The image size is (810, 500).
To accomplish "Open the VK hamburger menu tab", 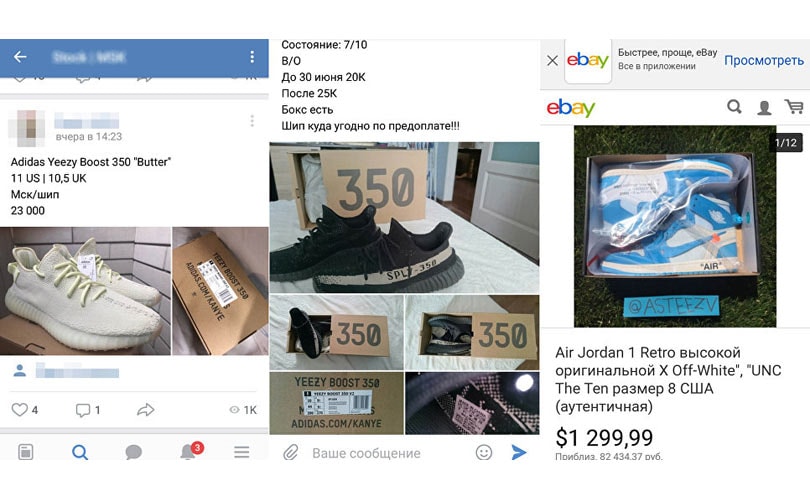I will coord(241,452).
